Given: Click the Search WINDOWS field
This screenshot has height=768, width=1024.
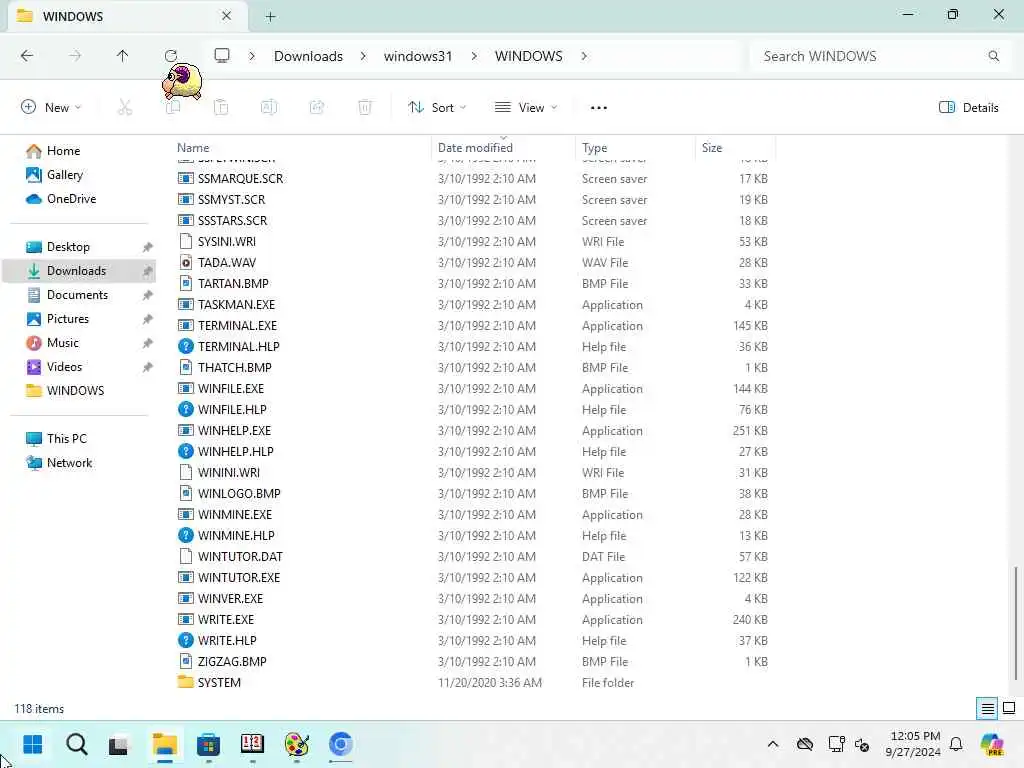Looking at the screenshot, I should pos(878,56).
